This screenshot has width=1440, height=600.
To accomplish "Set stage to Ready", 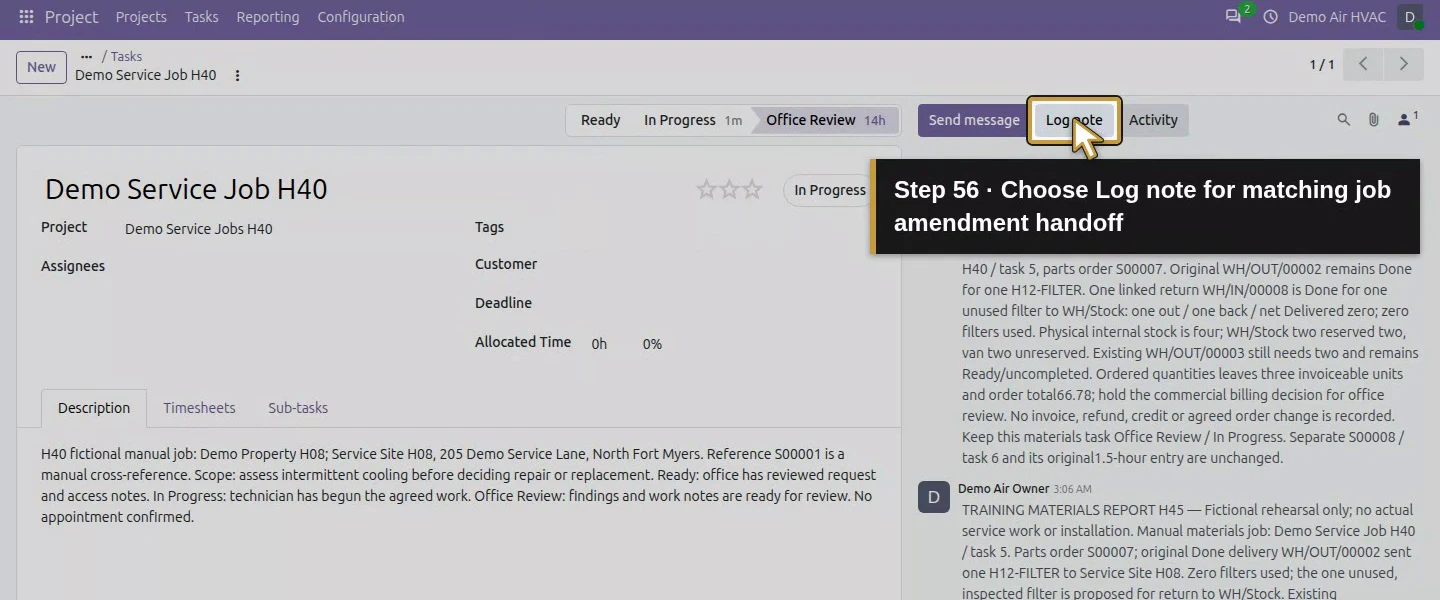I will pos(600,120).
